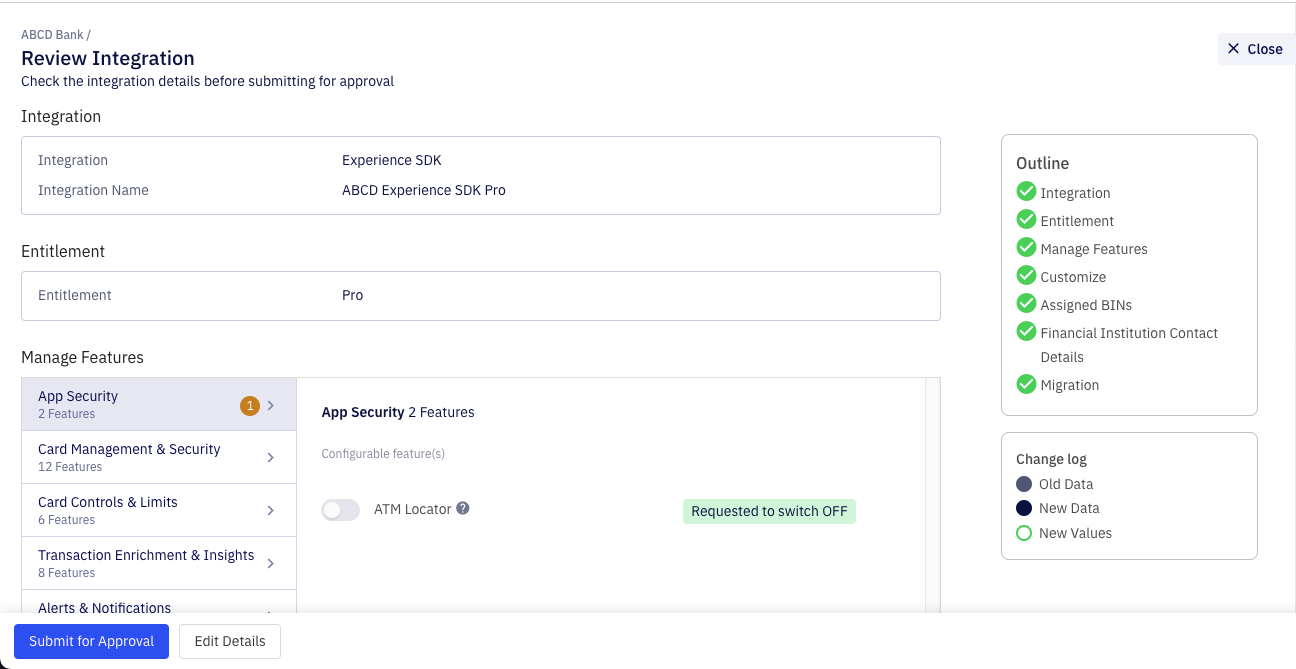Viewport: 1296px width, 669px height.
Task: Click the Edit Details button
Action: [230, 641]
